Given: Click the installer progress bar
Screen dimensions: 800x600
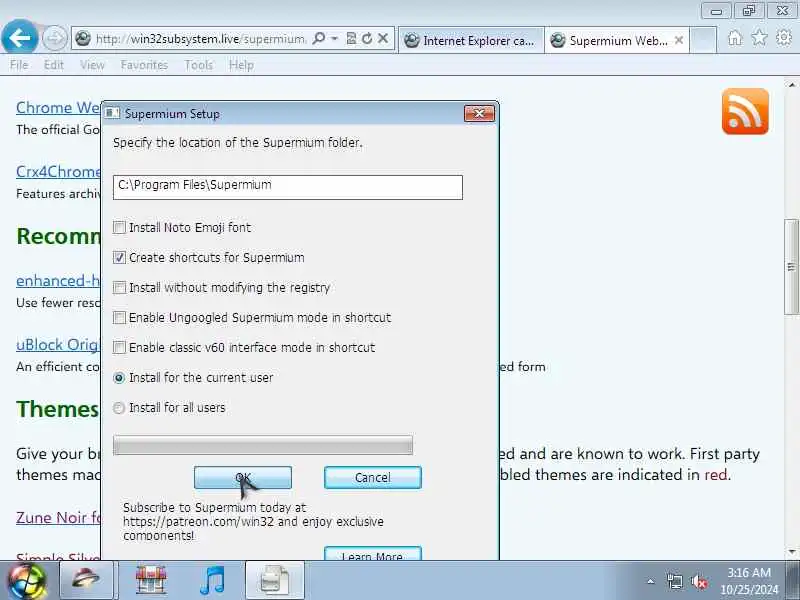Looking at the screenshot, I should (263, 445).
